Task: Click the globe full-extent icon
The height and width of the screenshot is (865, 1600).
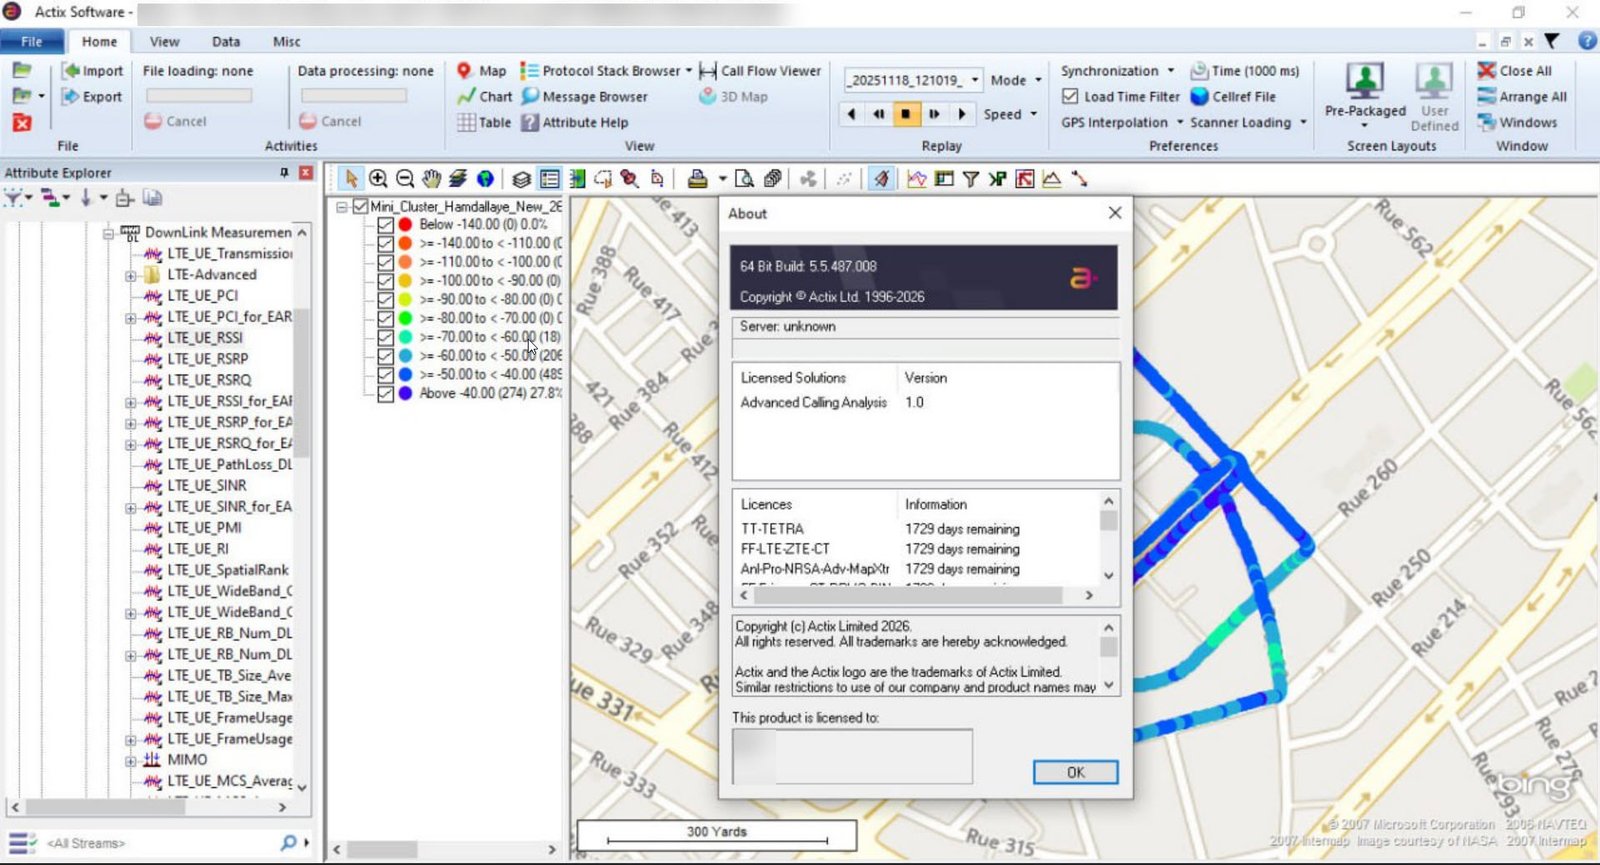Action: tap(485, 179)
